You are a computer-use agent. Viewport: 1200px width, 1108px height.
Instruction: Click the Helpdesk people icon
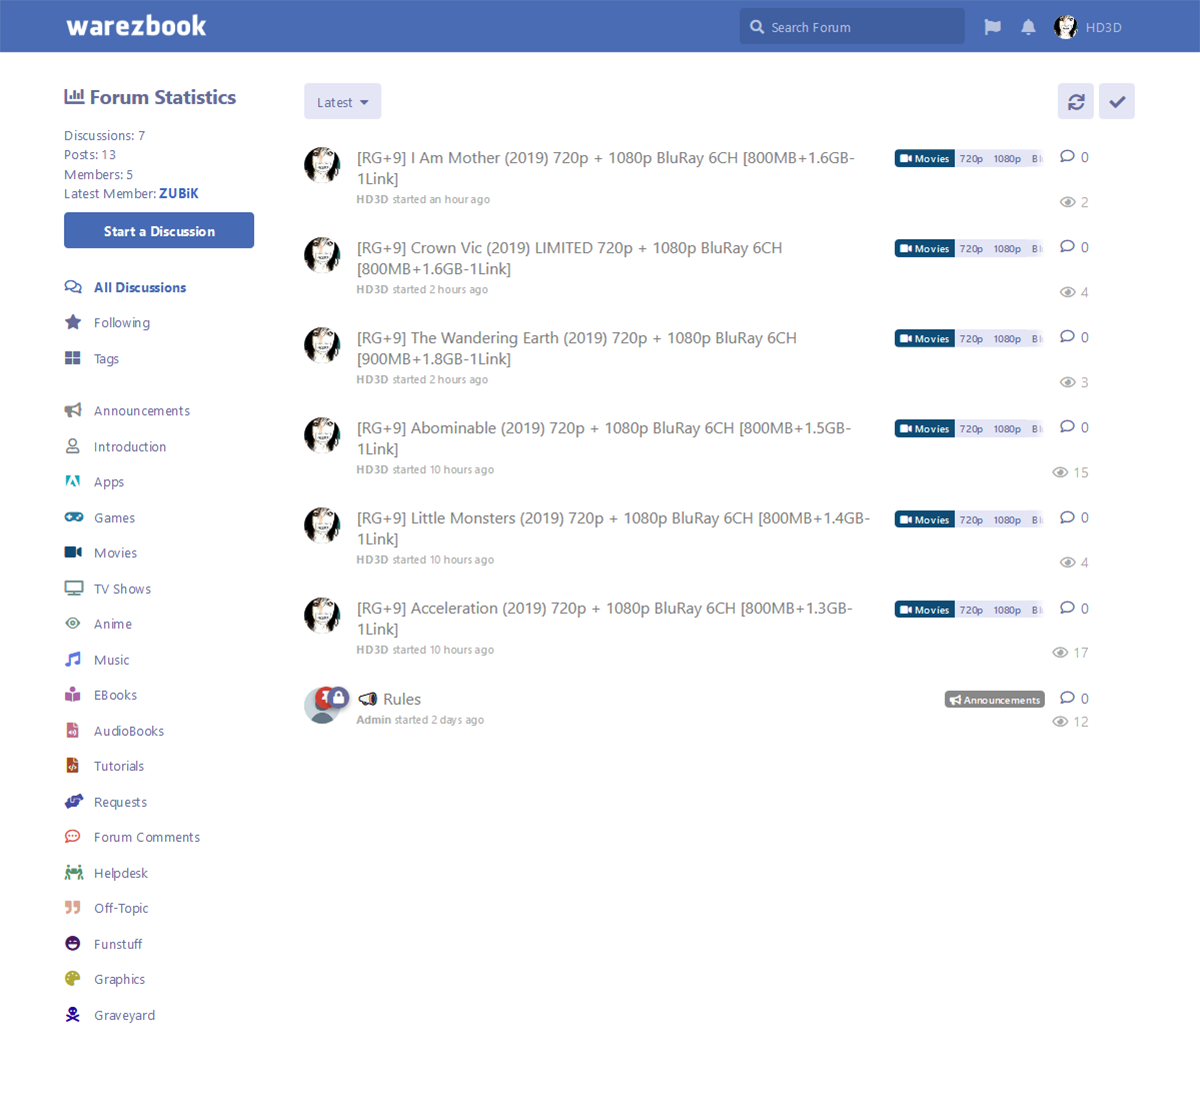pyautogui.click(x=74, y=872)
